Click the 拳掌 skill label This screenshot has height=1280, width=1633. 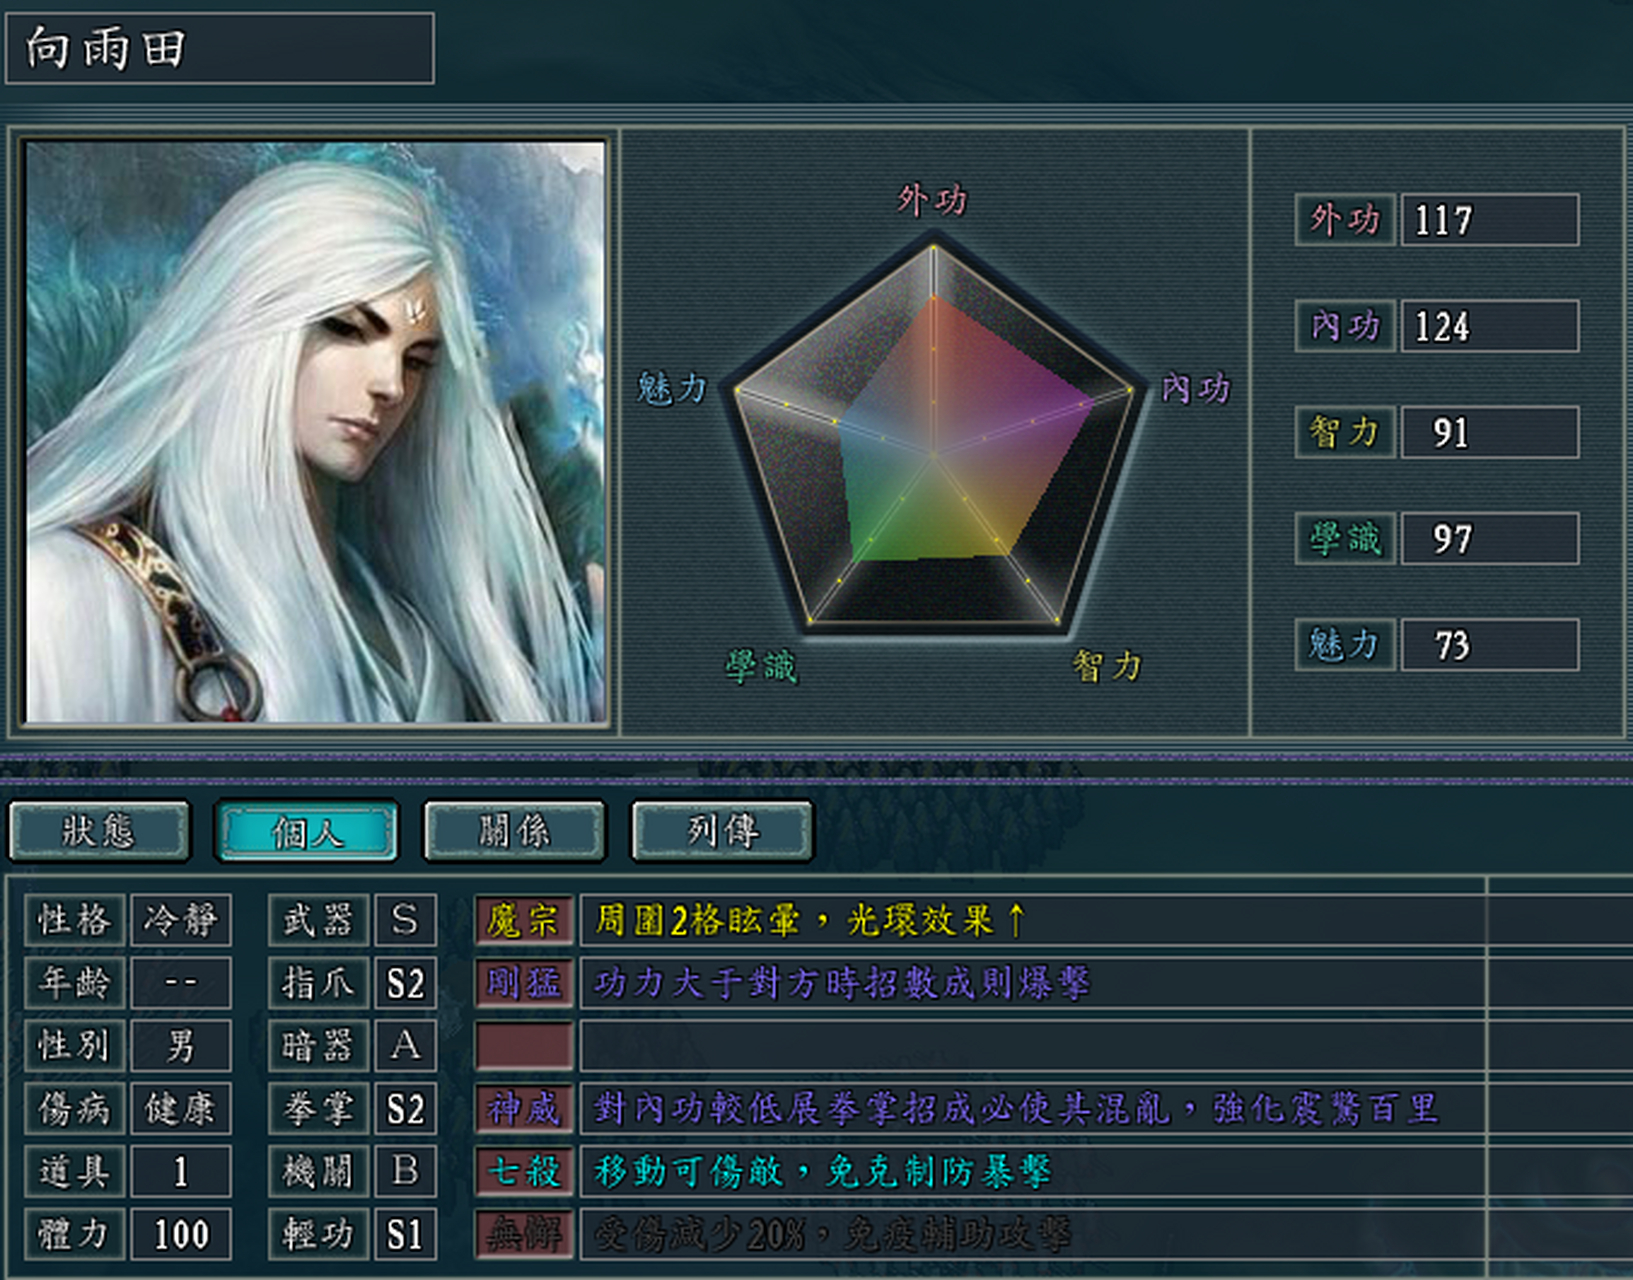tap(319, 1109)
